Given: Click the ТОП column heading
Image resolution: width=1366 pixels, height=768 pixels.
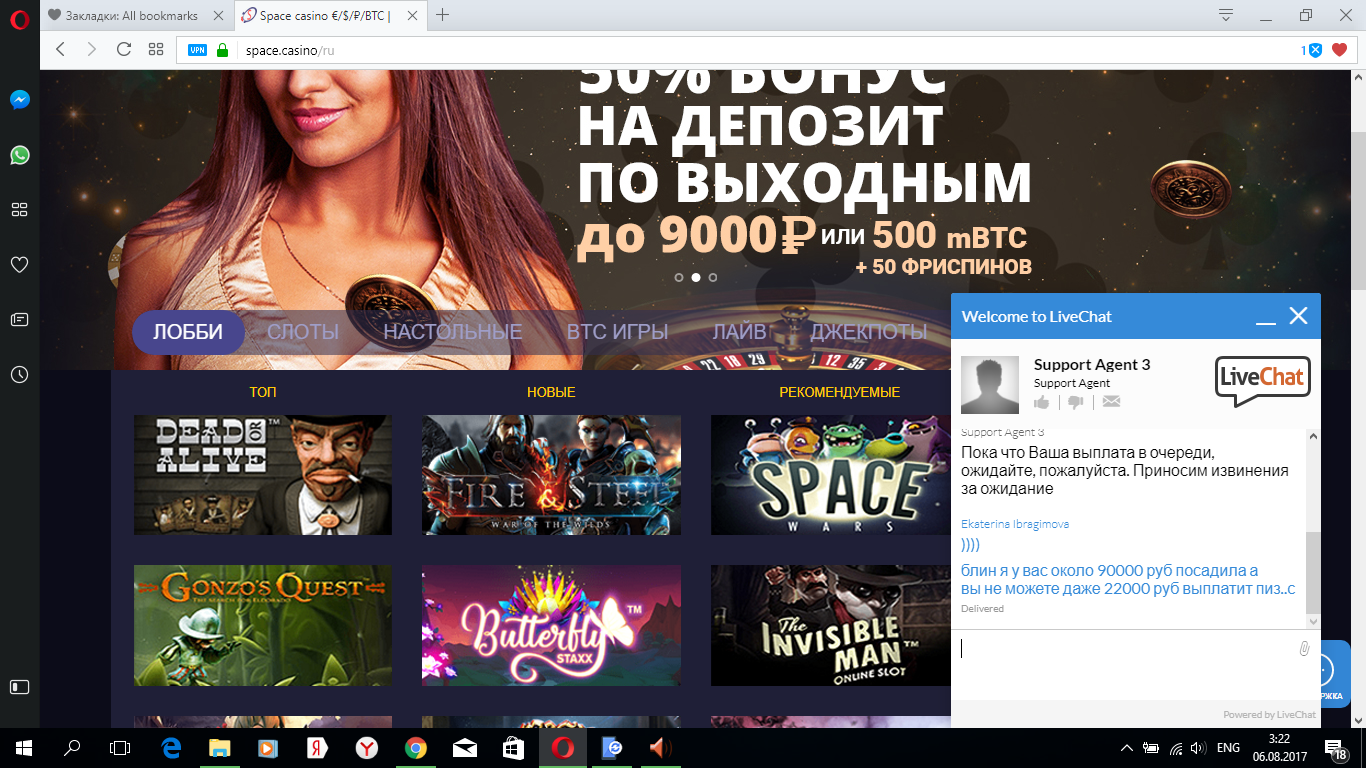Looking at the screenshot, I should pyautogui.click(x=263, y=392).
